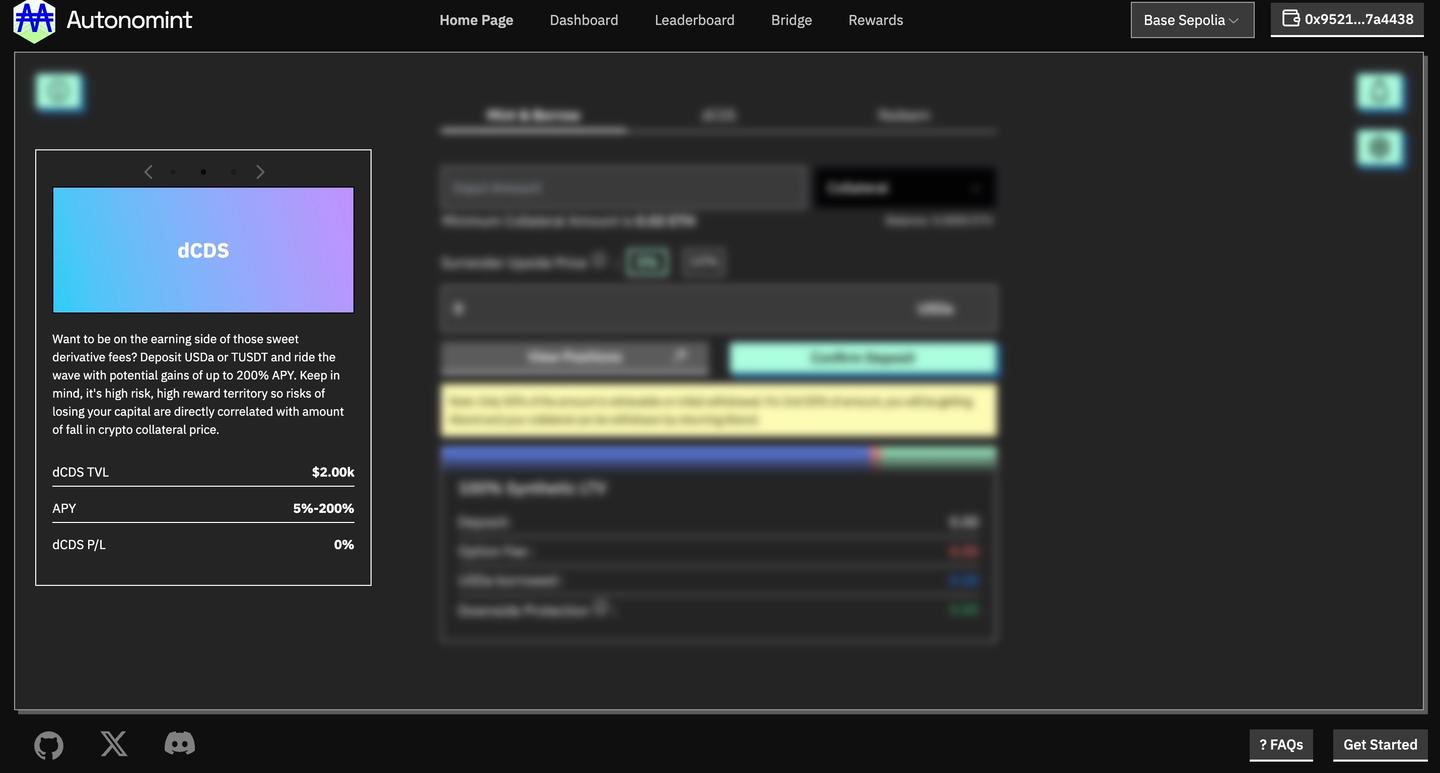
Task: Choose the 5% surrender upside option
Action: coord(647,262)
